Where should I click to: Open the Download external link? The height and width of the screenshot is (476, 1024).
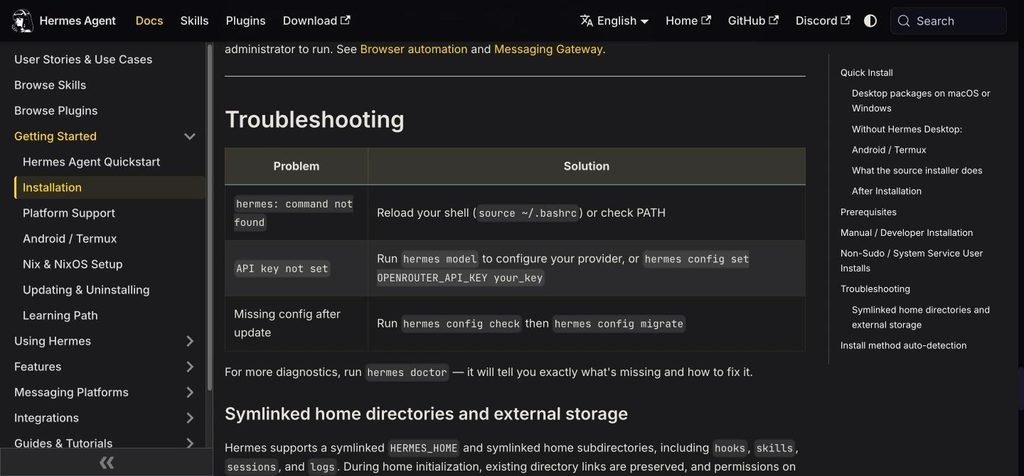(x=316, y=21)
